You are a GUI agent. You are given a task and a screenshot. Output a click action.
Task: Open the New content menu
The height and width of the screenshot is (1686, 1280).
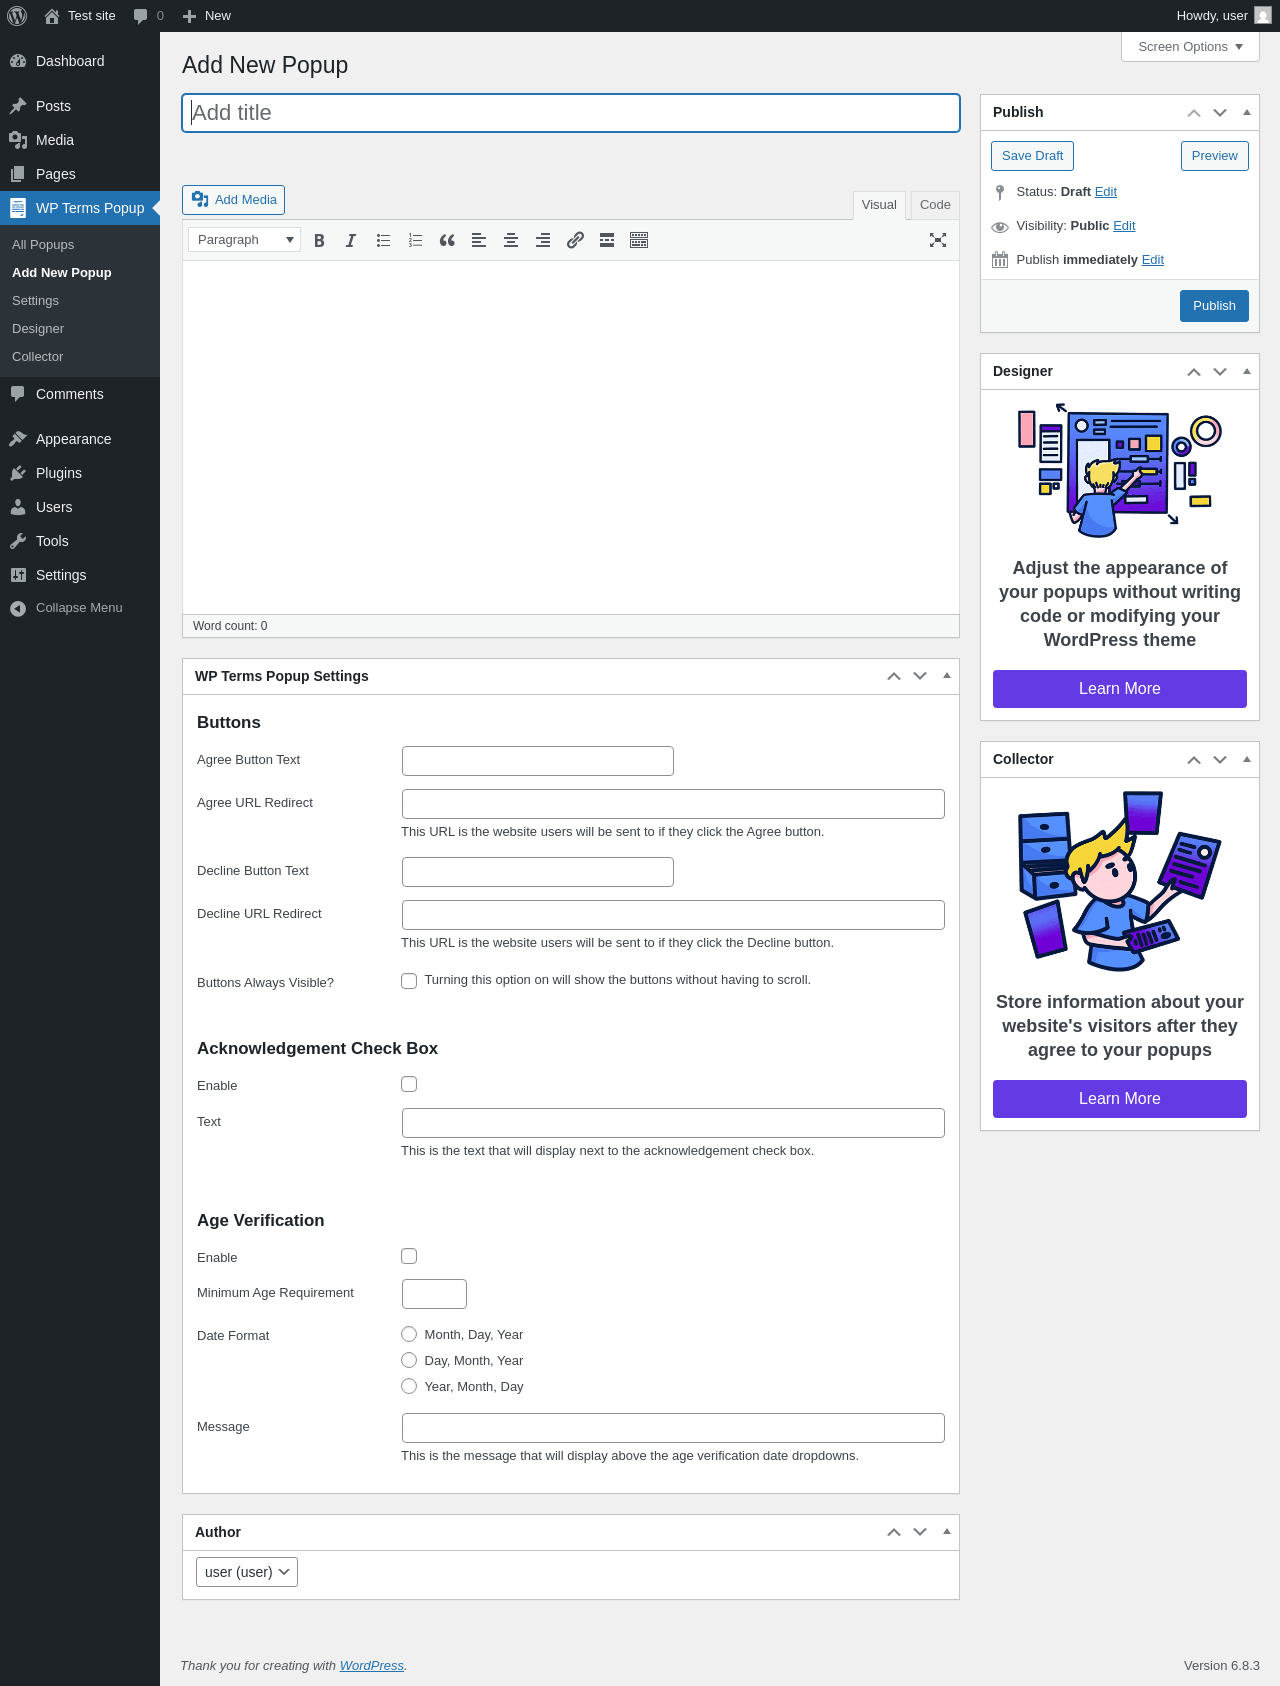207,16
